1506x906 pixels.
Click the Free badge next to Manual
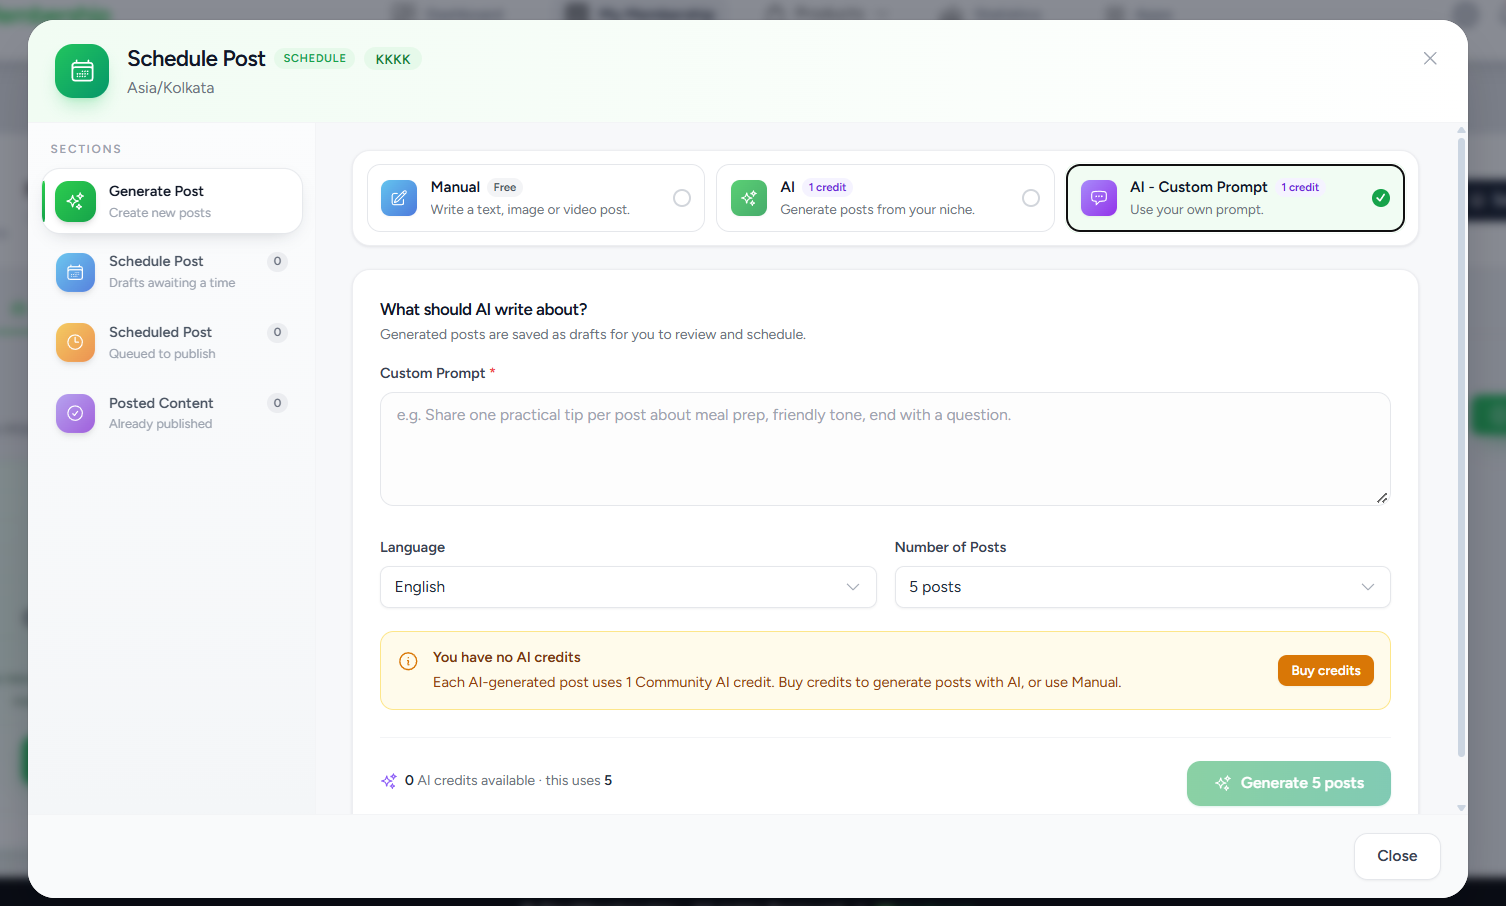pyautogui.click(x=505, y=187)
